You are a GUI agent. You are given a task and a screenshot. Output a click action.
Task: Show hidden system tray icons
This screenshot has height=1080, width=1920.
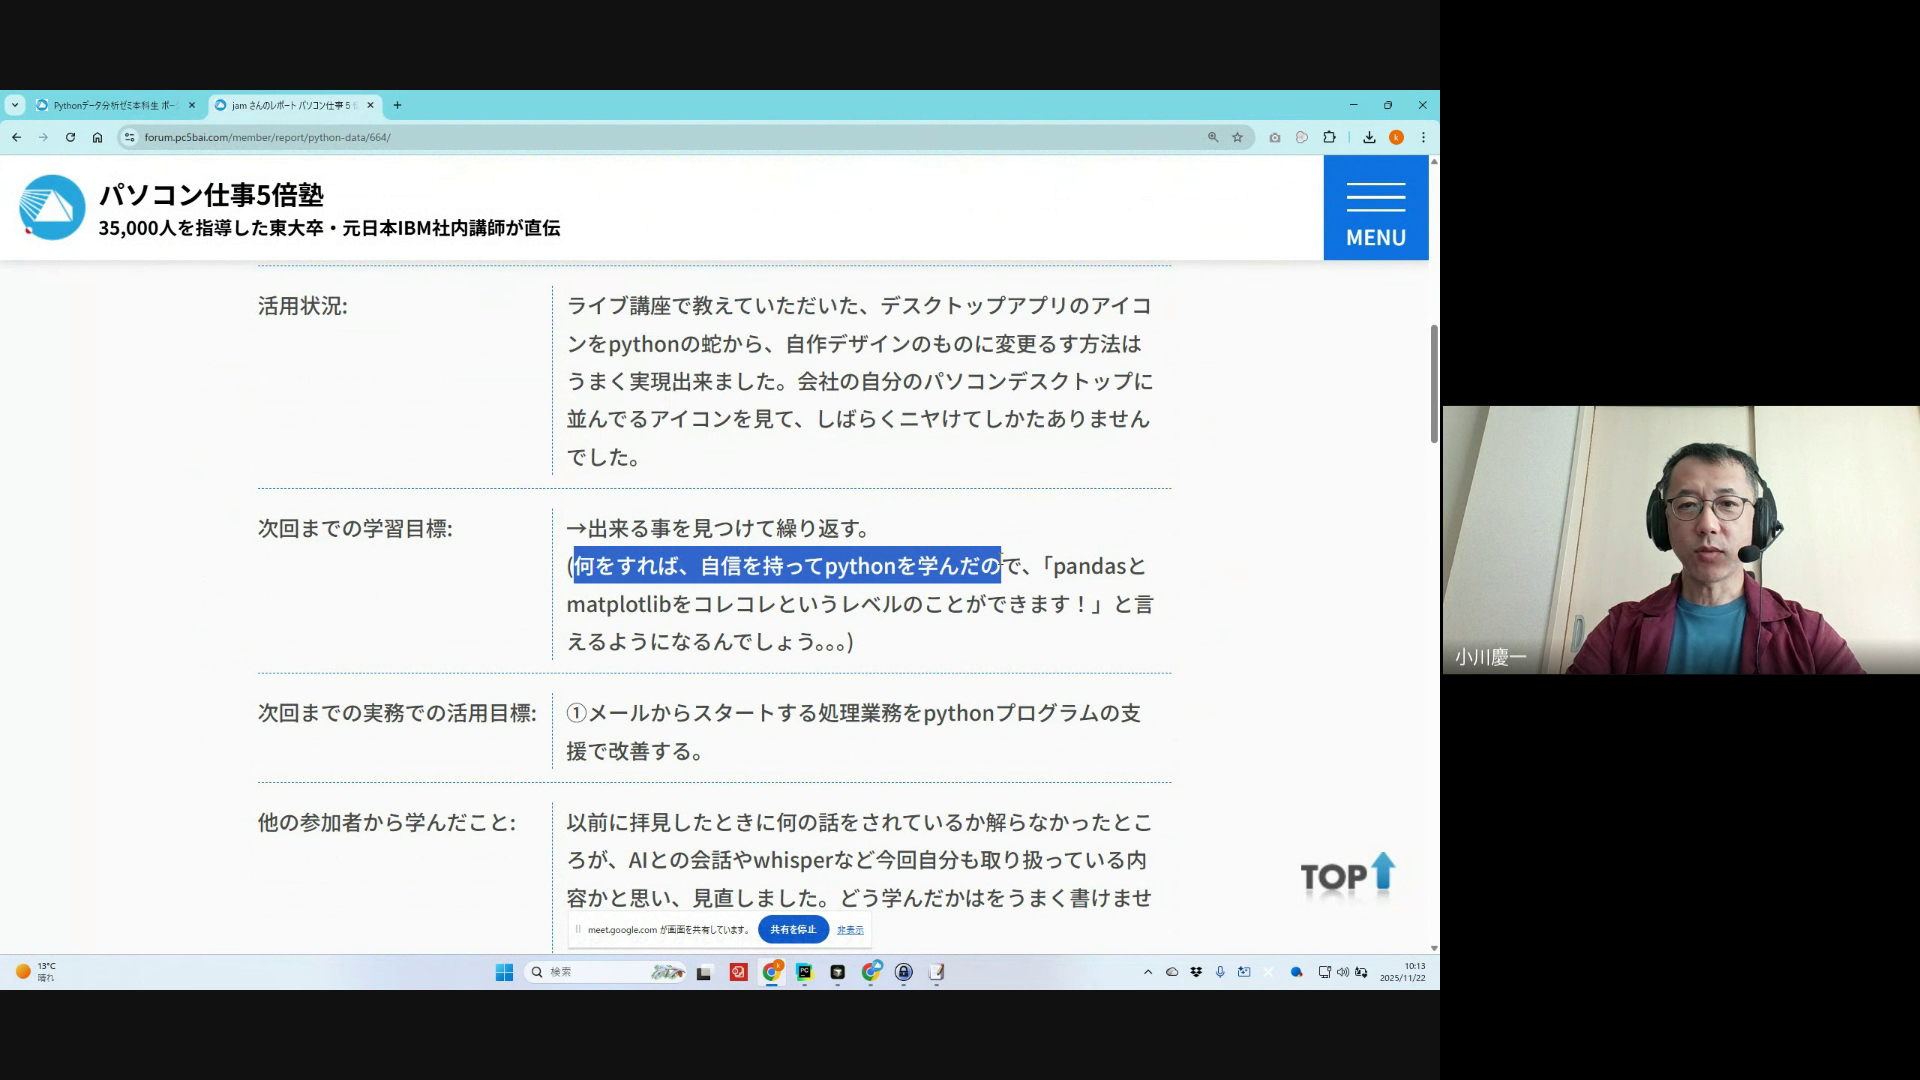(1148, 972)
